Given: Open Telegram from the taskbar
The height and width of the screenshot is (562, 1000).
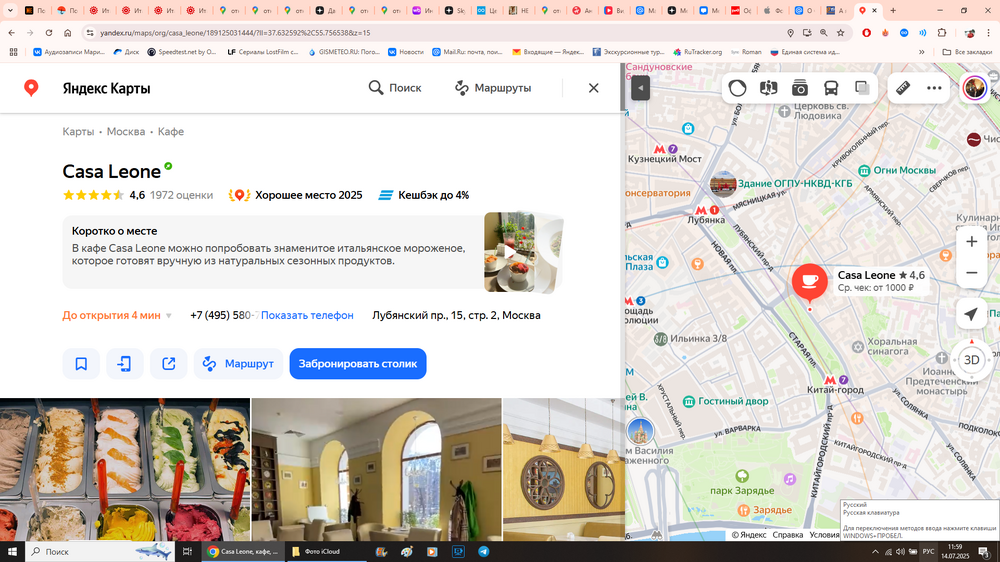Looking at the screenshot, I should [483, 551].
